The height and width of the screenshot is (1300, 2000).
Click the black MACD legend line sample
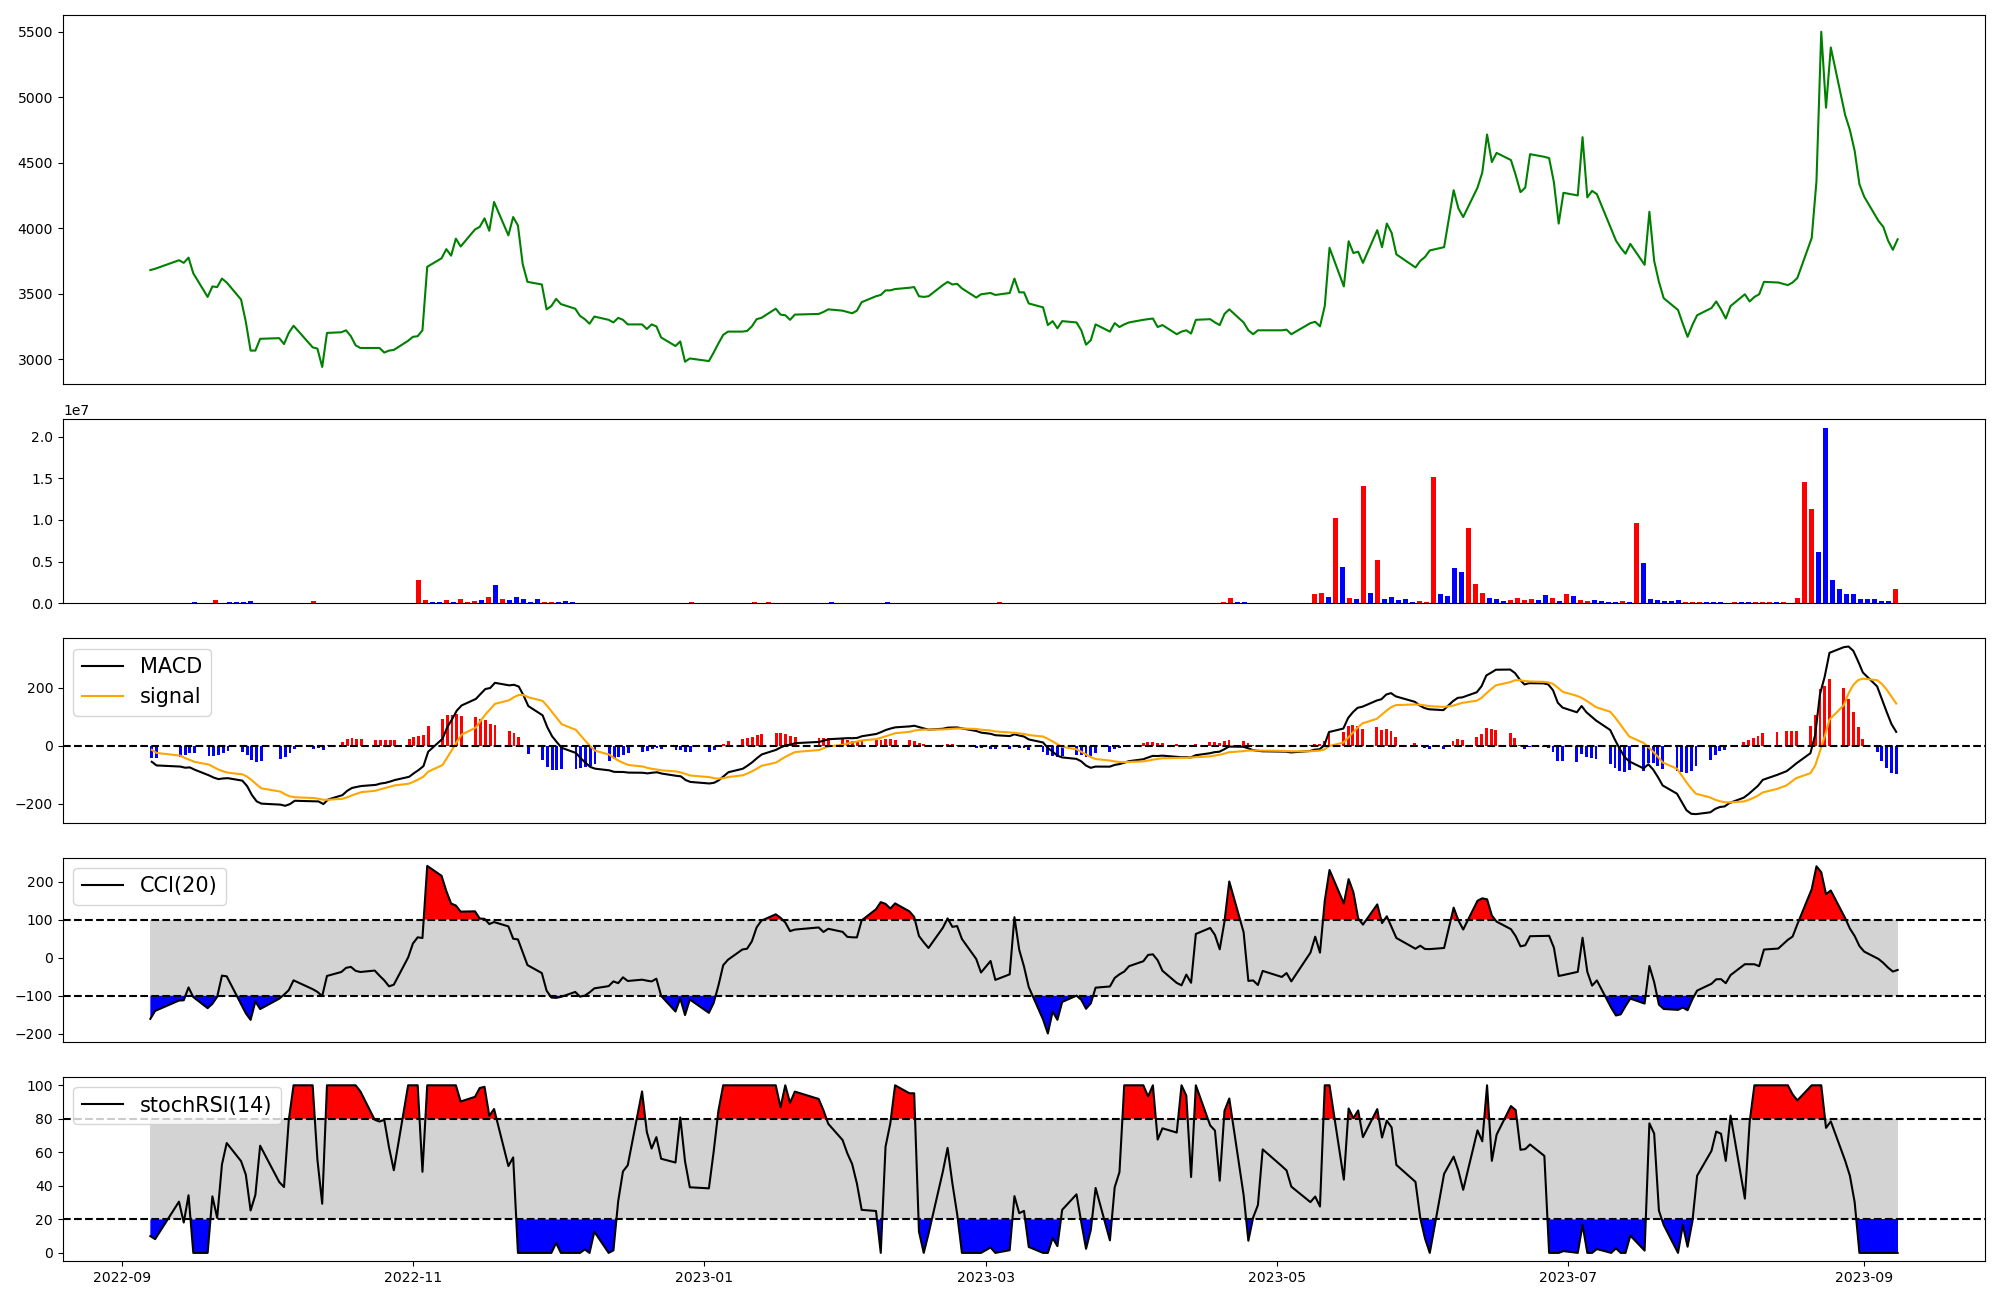tap(102, 666)
